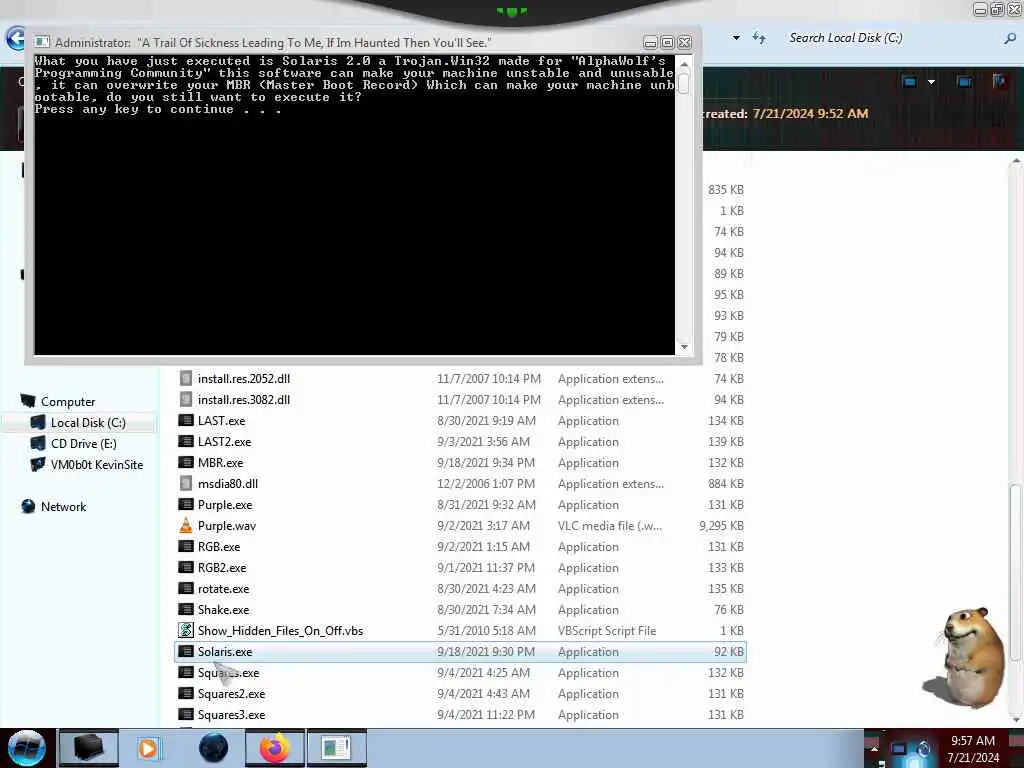
Task: Select the install.res.3082.dll file name
Action: [244, 400]
